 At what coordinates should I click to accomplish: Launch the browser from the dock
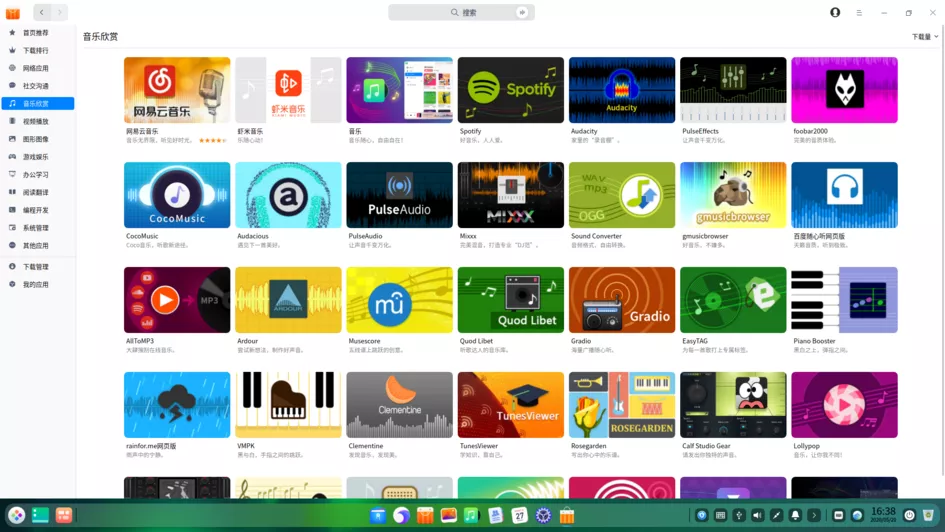coord(401,515)
